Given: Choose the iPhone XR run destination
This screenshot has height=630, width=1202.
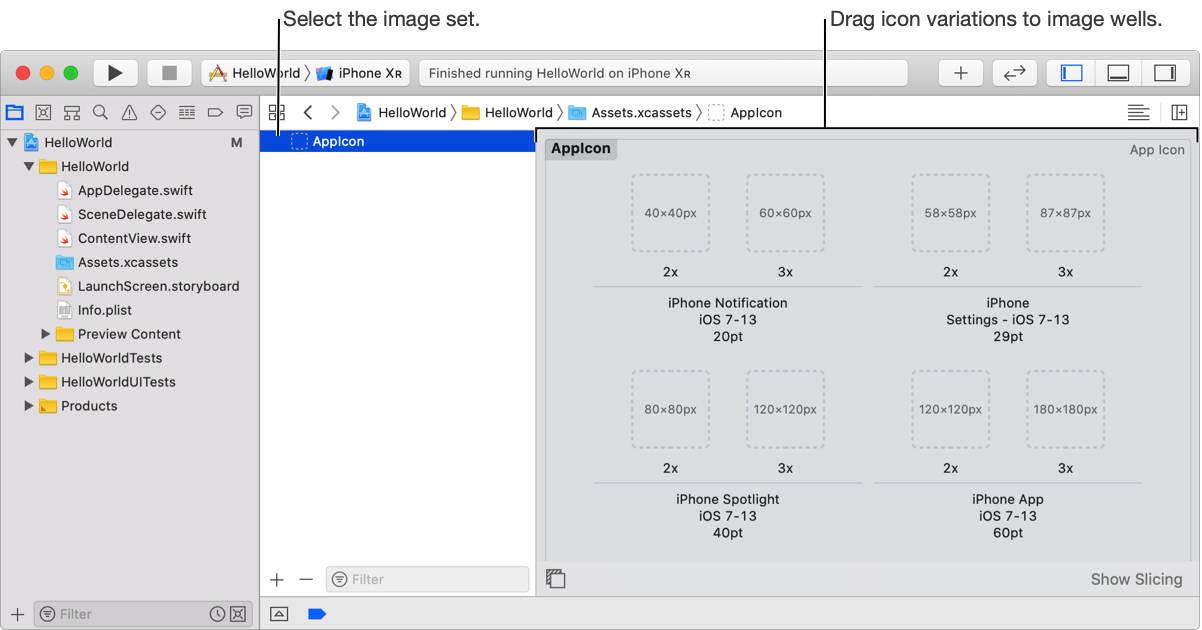Looking at the screenshot, I should coord(358,73).
